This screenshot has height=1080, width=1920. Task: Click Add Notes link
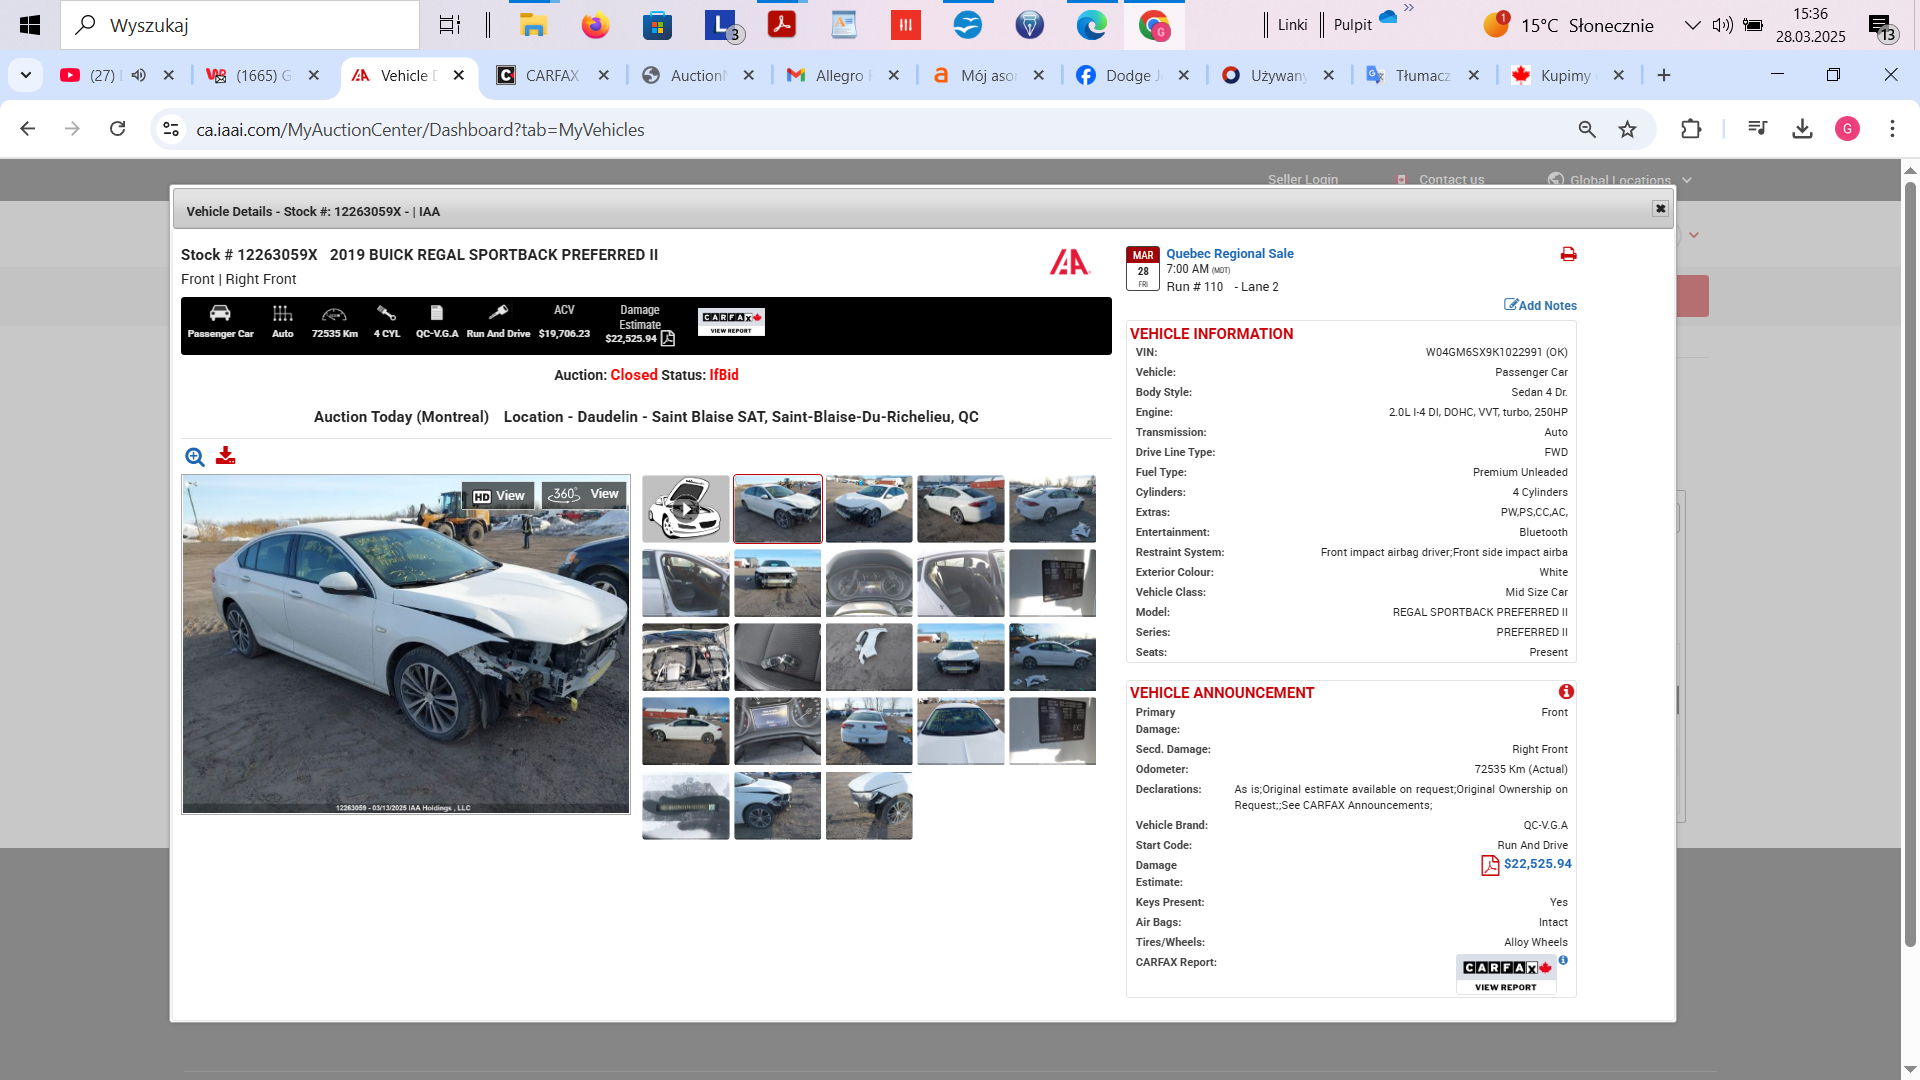(x=1540, y=305)
